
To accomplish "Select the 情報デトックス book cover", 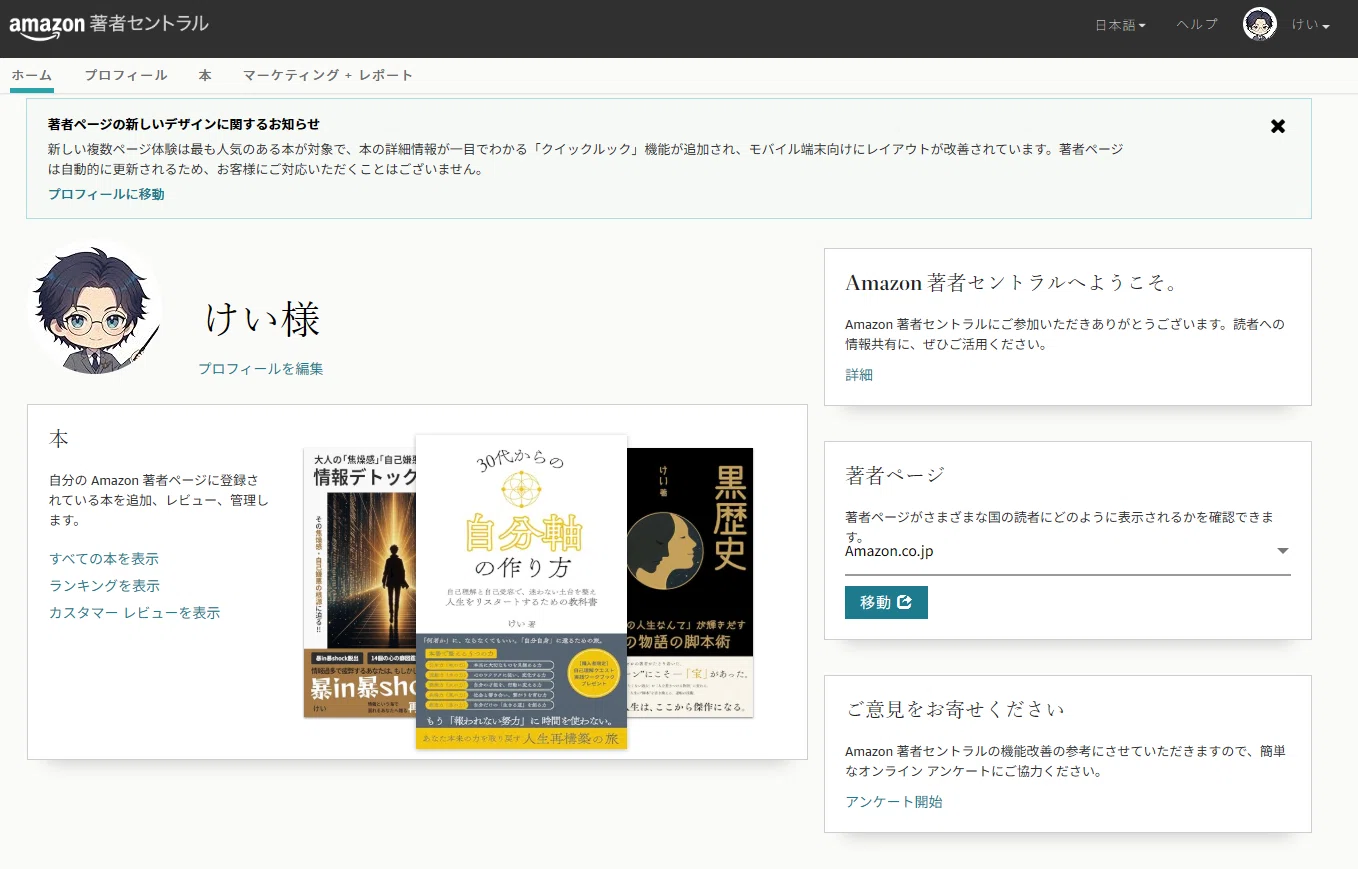I will click(x=359, y=582).
